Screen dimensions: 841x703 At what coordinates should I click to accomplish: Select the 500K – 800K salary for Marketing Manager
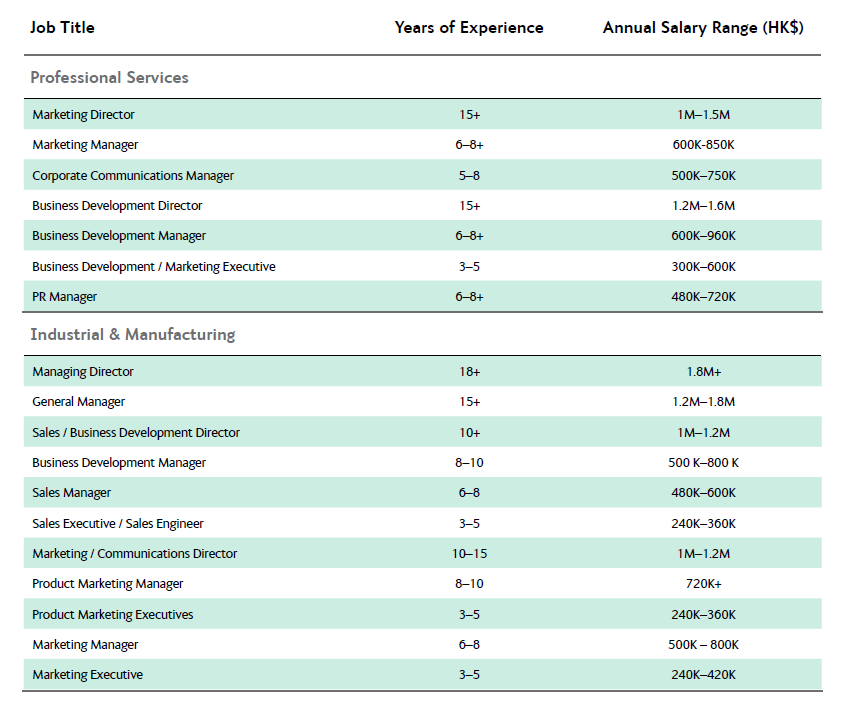pyautogui.click(x=703, y=645)
